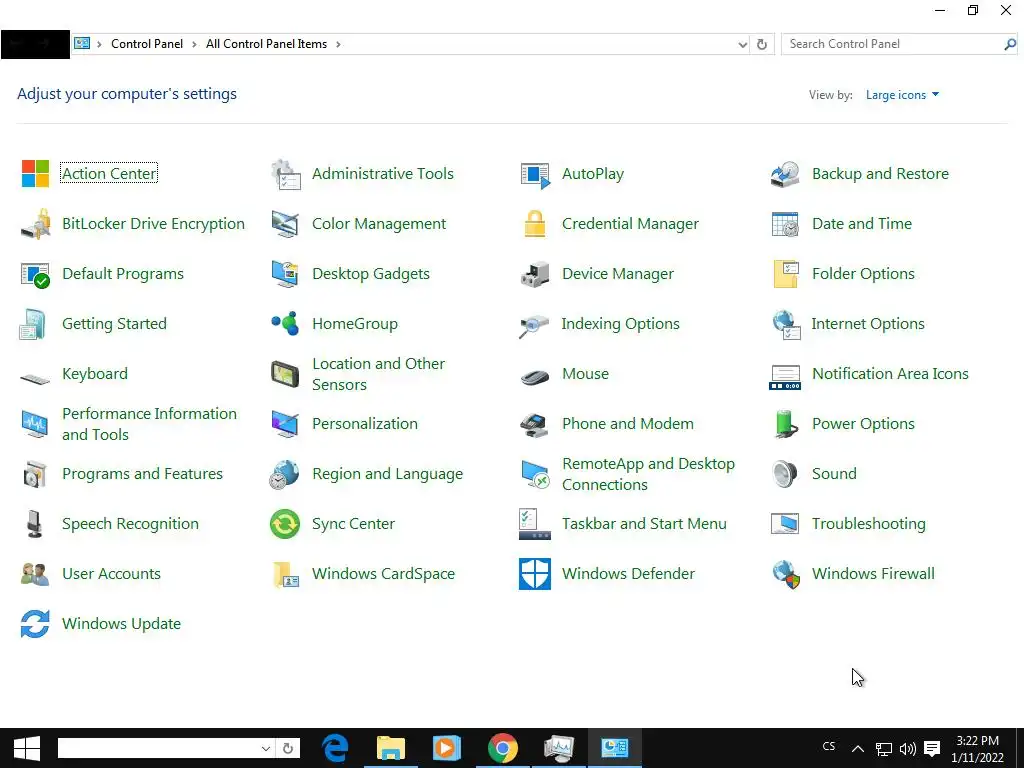Screen dimensions: 1024x768
Task: Select All Control Panel Items breadcrumb
Action: [x=266, y=44]
